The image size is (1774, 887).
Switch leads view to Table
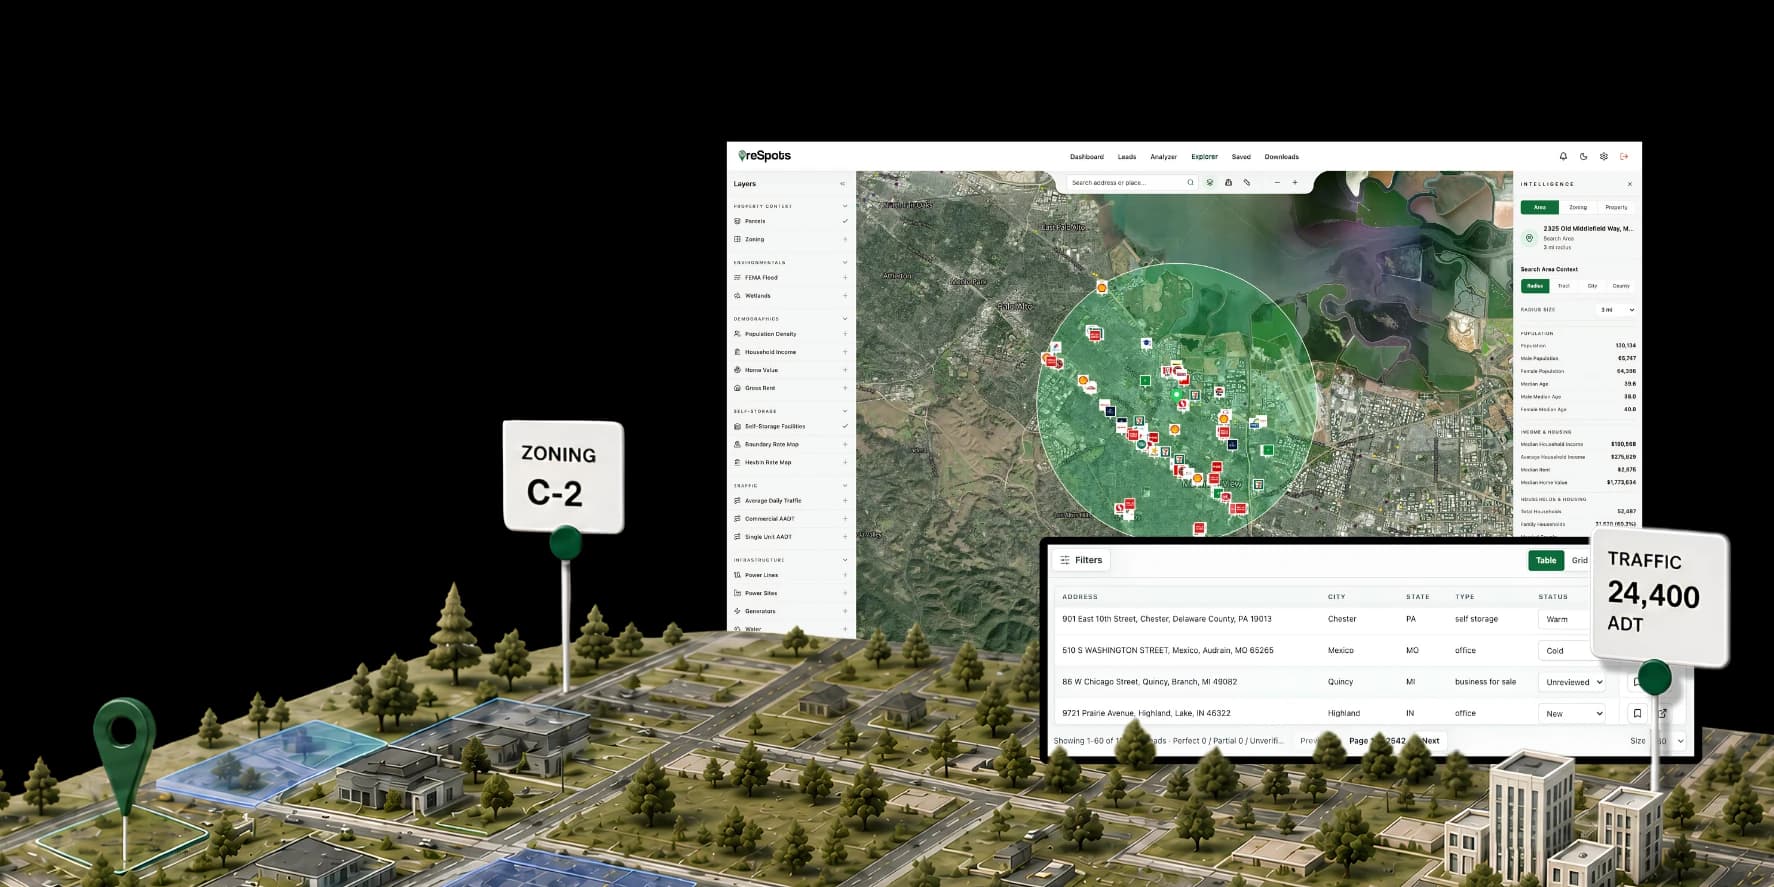(1546, 561)
